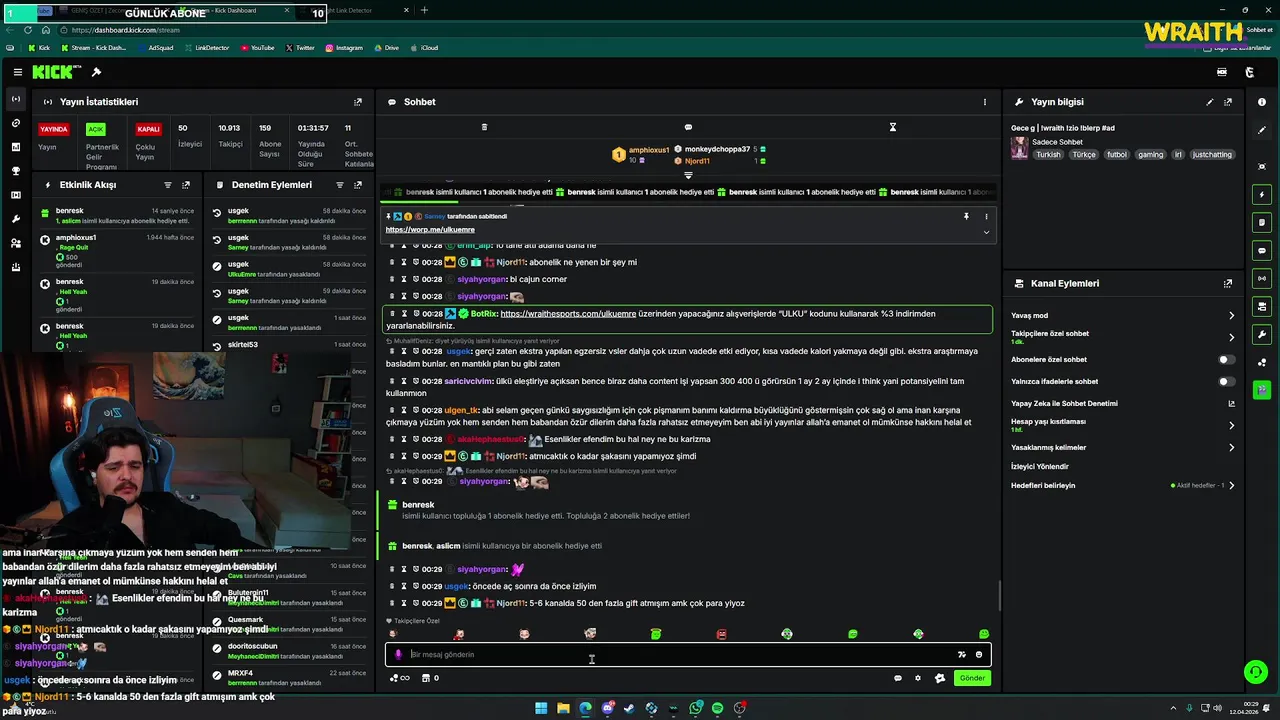Click the moderation hammer icon next to Kick logo

96,72
